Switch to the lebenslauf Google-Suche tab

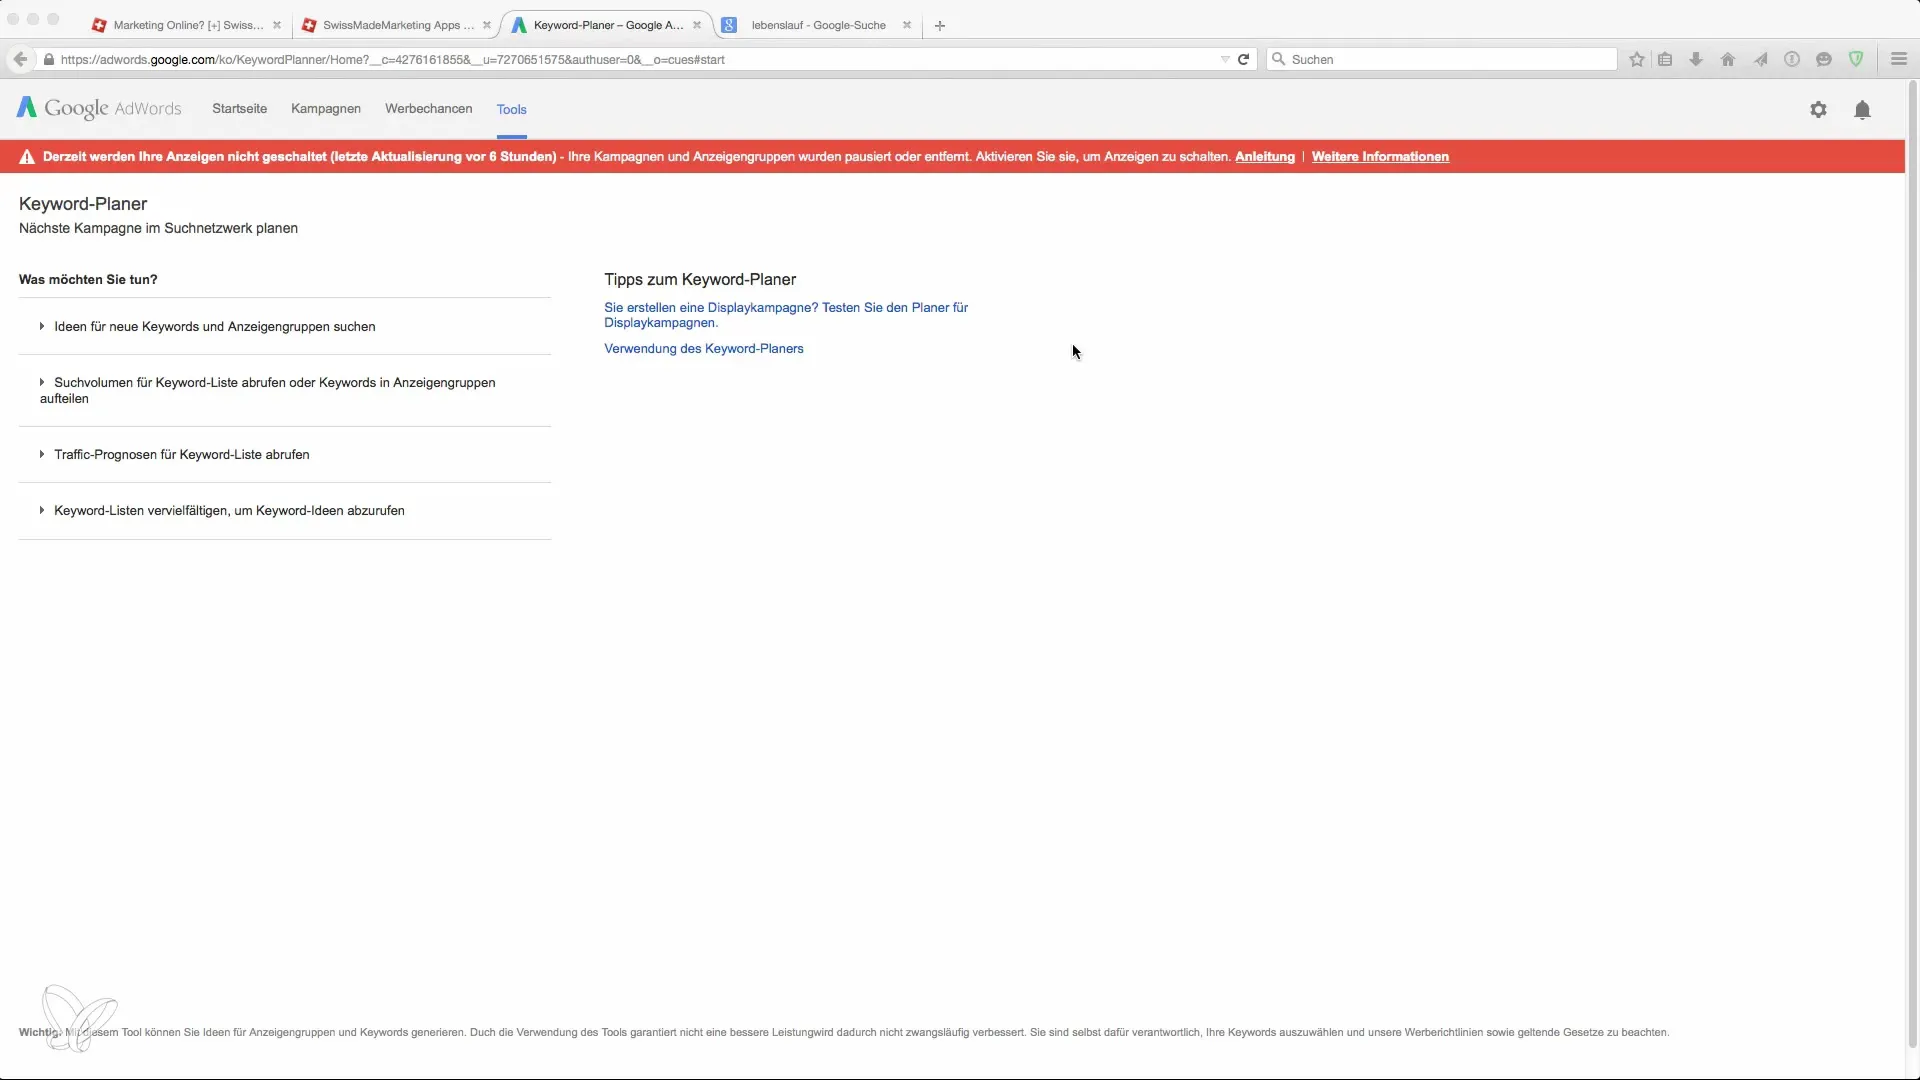[818, 25]
